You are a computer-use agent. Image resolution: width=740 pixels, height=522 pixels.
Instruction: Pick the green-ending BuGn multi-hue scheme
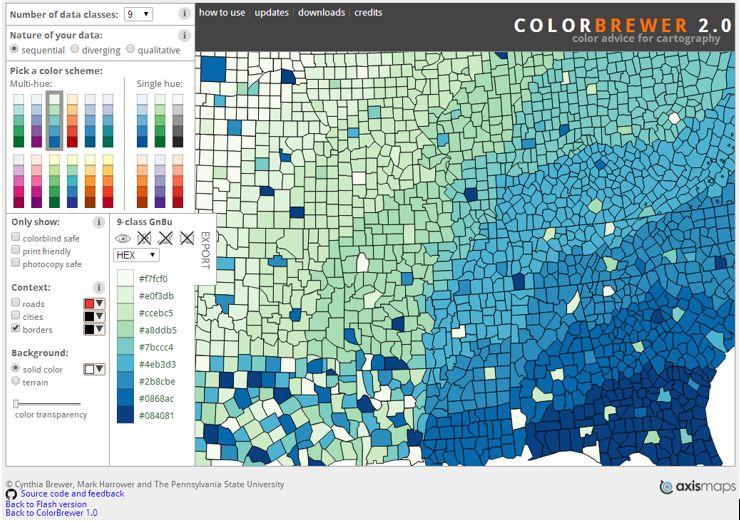pos(18,121)
